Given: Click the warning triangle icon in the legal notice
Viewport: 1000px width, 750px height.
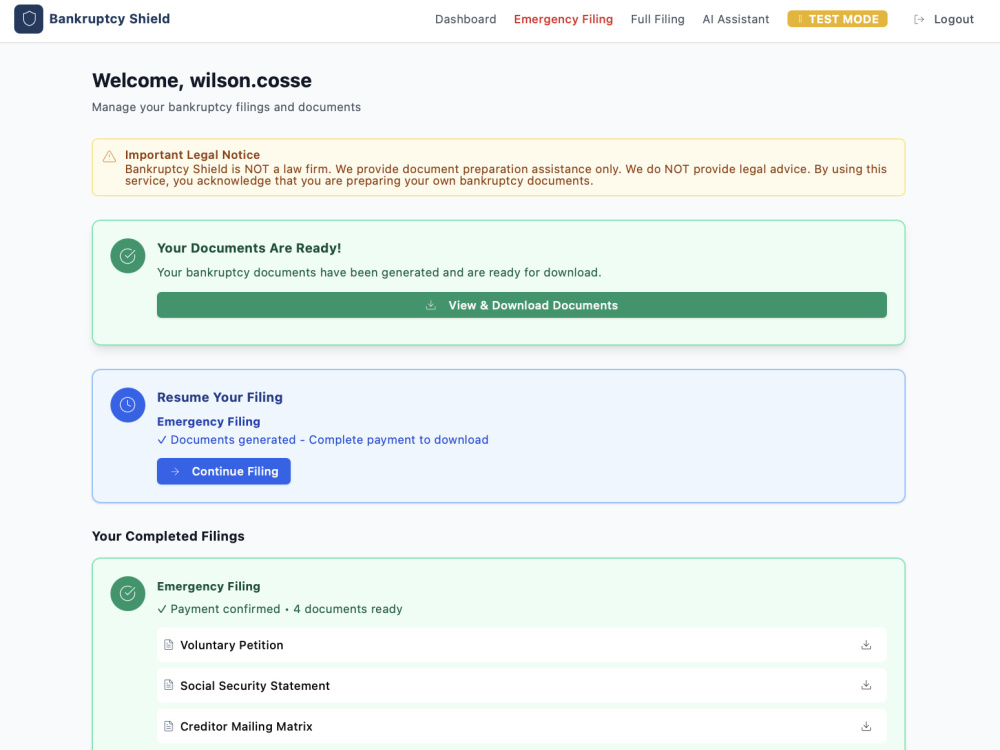Looking at the screenshot, I should [x=110, y=156].
